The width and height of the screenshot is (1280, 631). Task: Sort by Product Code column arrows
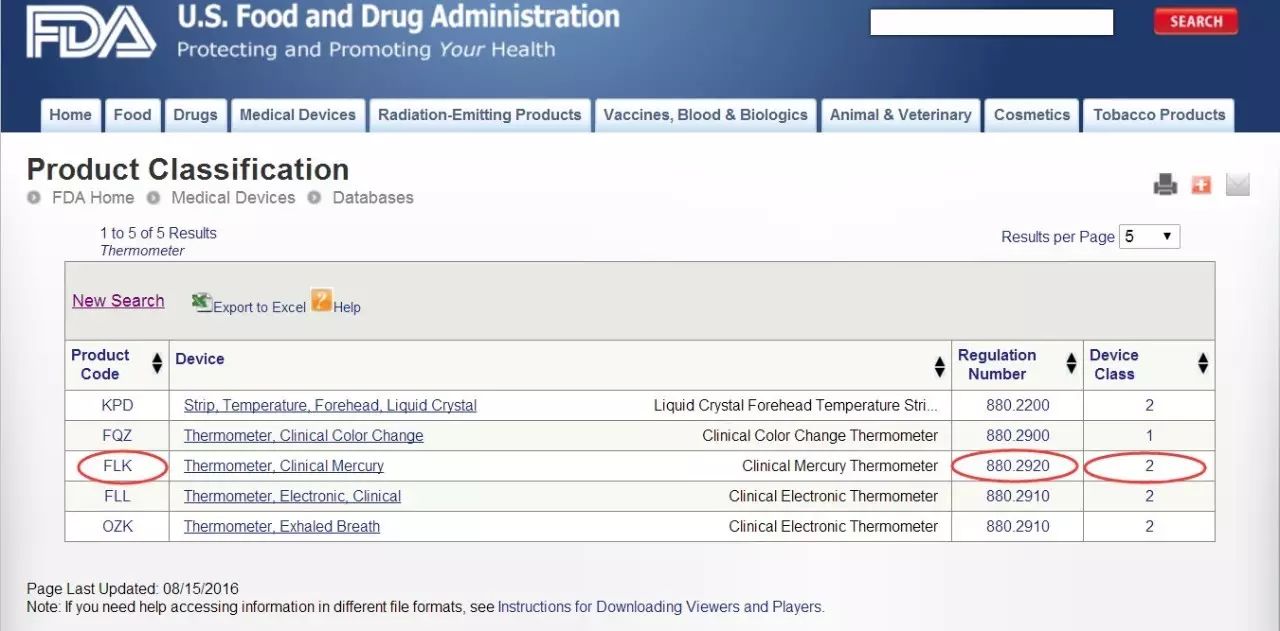[x=157, y=364]
